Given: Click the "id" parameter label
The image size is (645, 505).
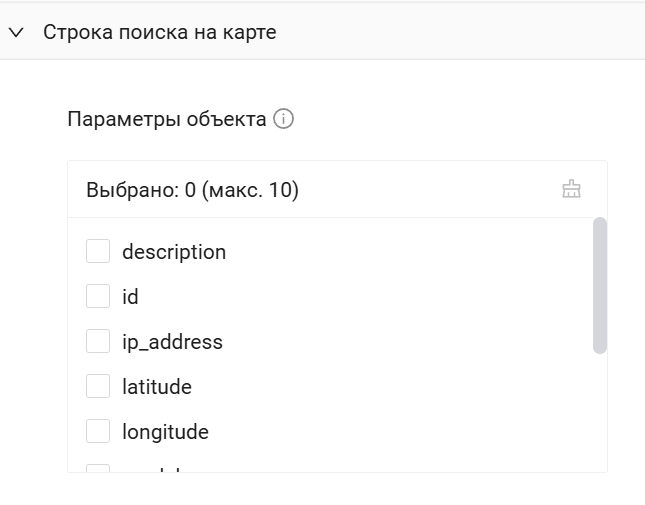Looking at the screenshot, I should 130,297.
